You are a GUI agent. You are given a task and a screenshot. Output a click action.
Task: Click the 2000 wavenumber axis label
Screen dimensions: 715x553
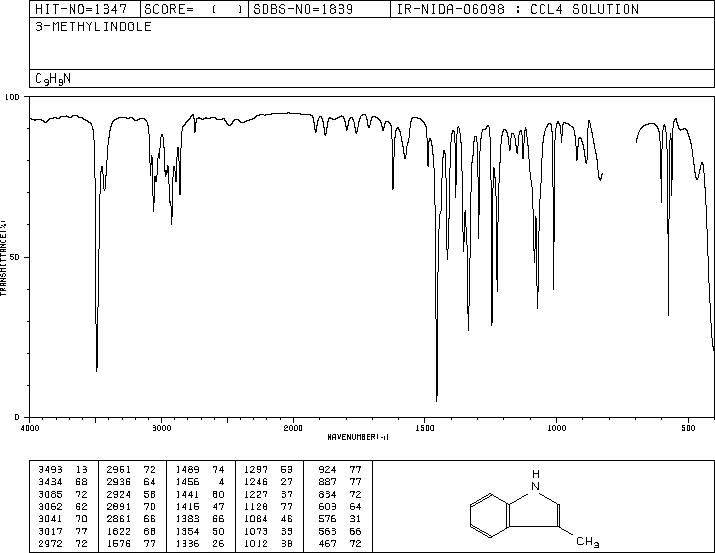tap(293, 428)
